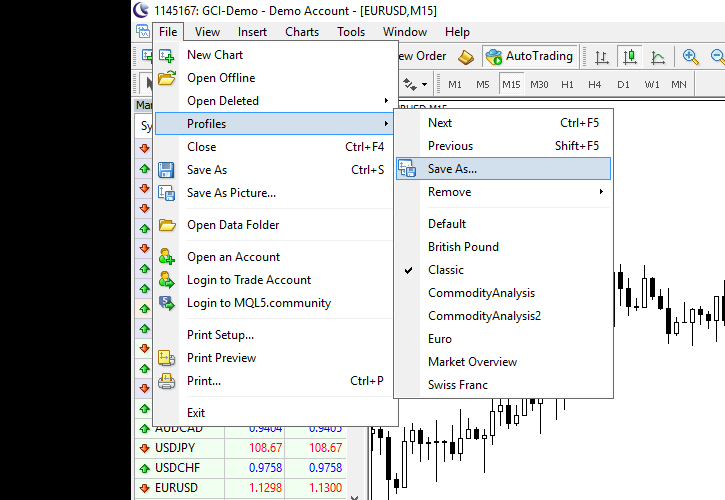This screenshot has width=725, height=500.
Task: Click the Print Preview icon
Action: point(166,358)
